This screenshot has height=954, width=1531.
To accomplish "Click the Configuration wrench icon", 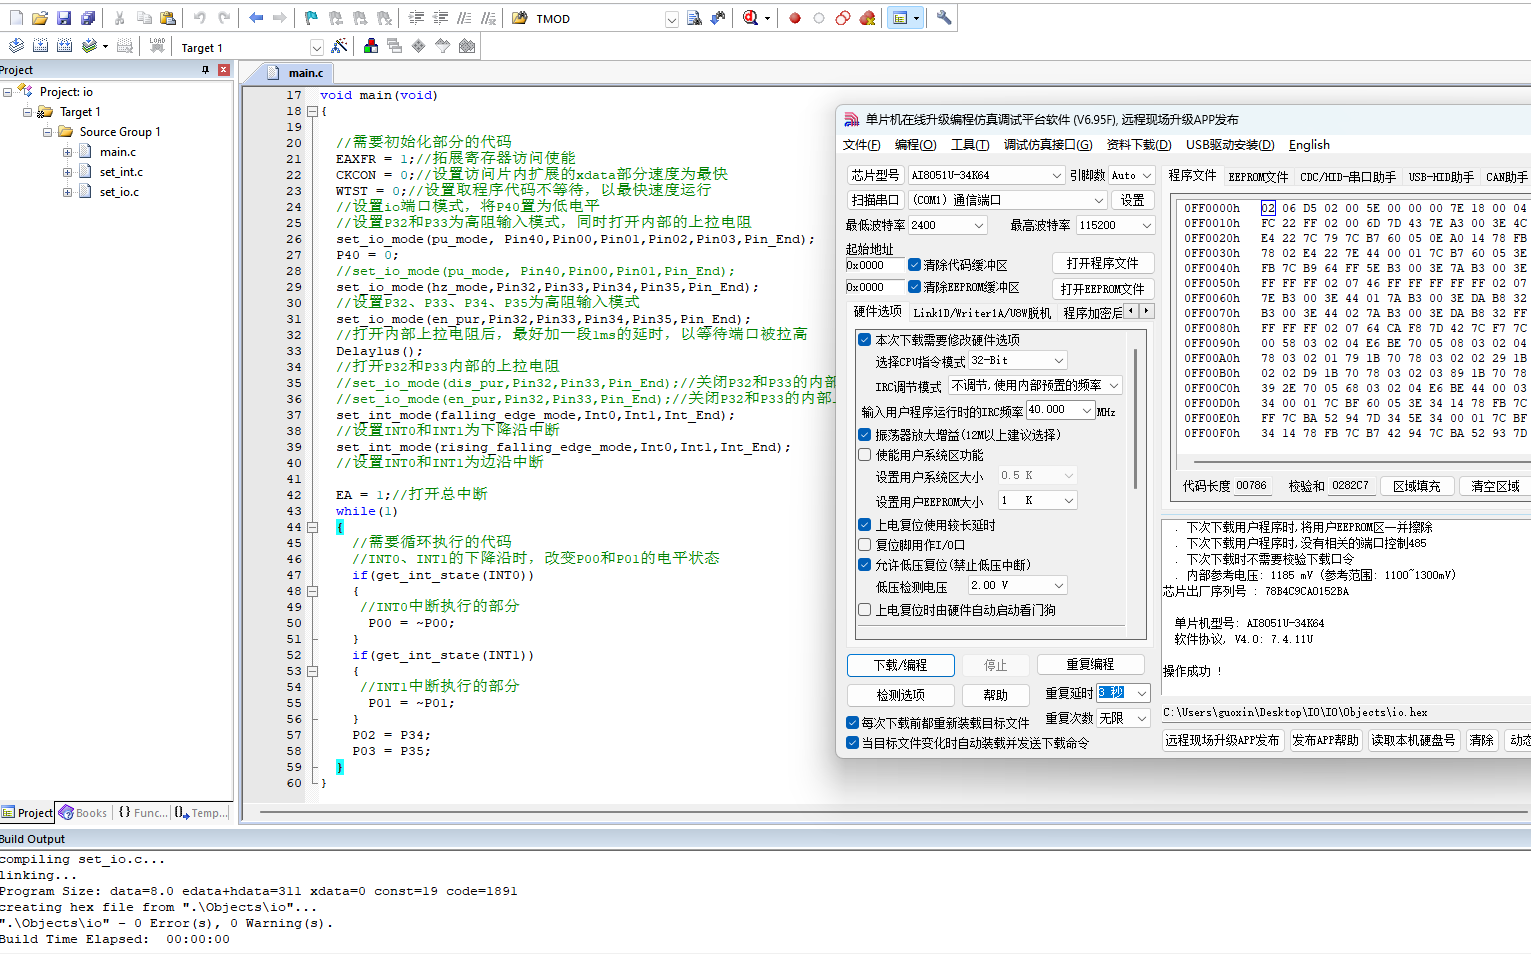I will [x=944, y=18].
